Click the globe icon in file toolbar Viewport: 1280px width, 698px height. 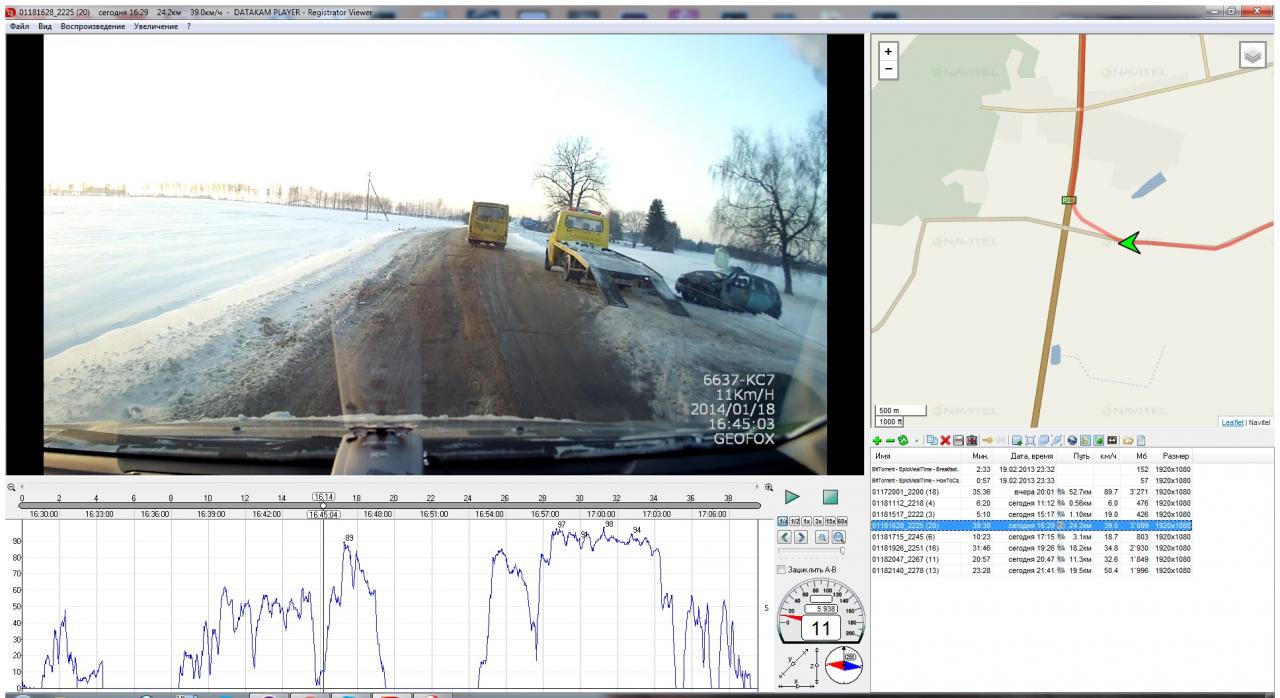[x=1071, y=440]
